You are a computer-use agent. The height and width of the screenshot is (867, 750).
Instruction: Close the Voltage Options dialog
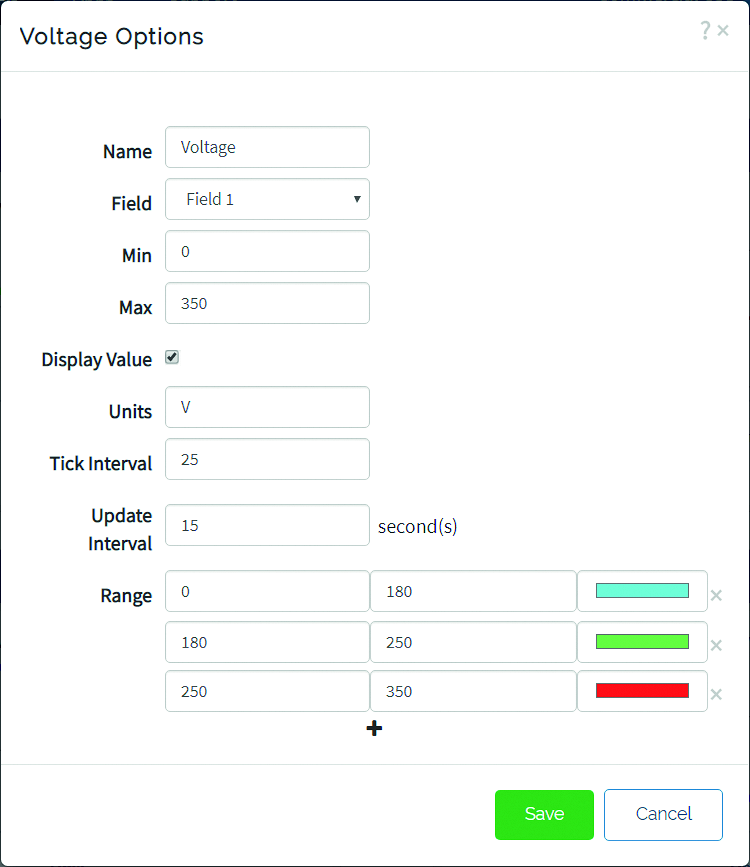723,31
